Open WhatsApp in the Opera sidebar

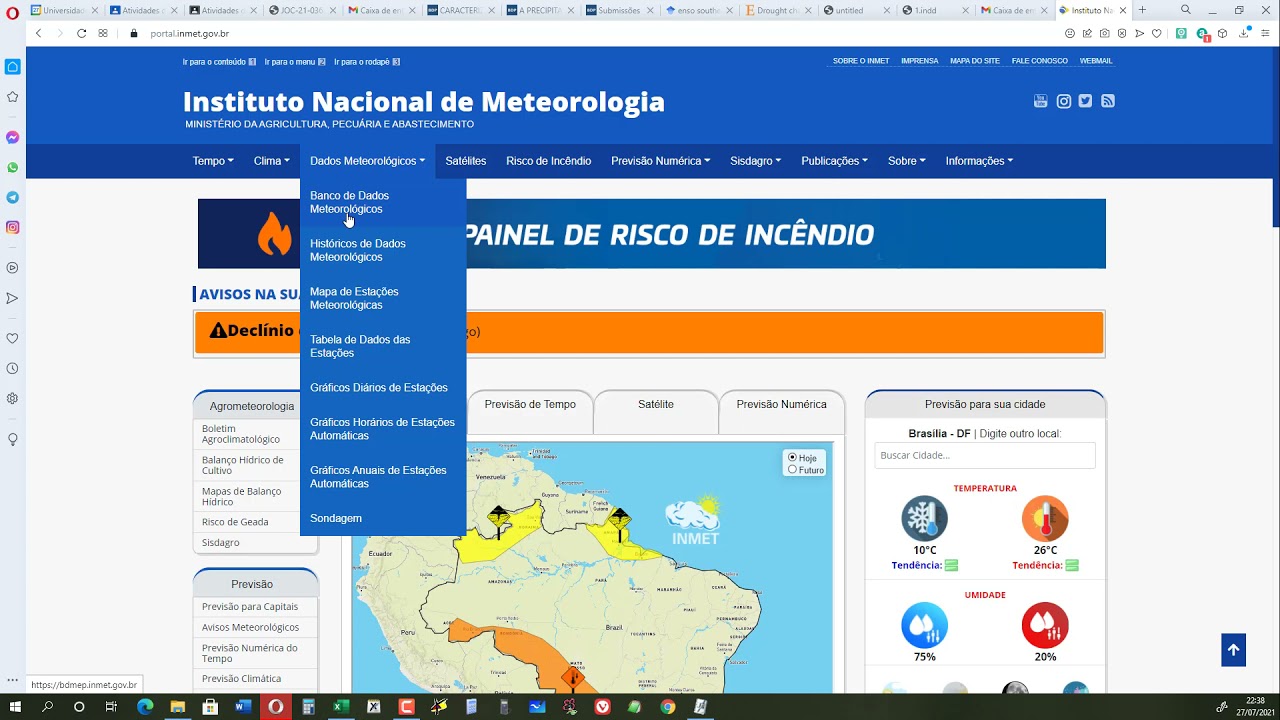(x=13, y=167)
